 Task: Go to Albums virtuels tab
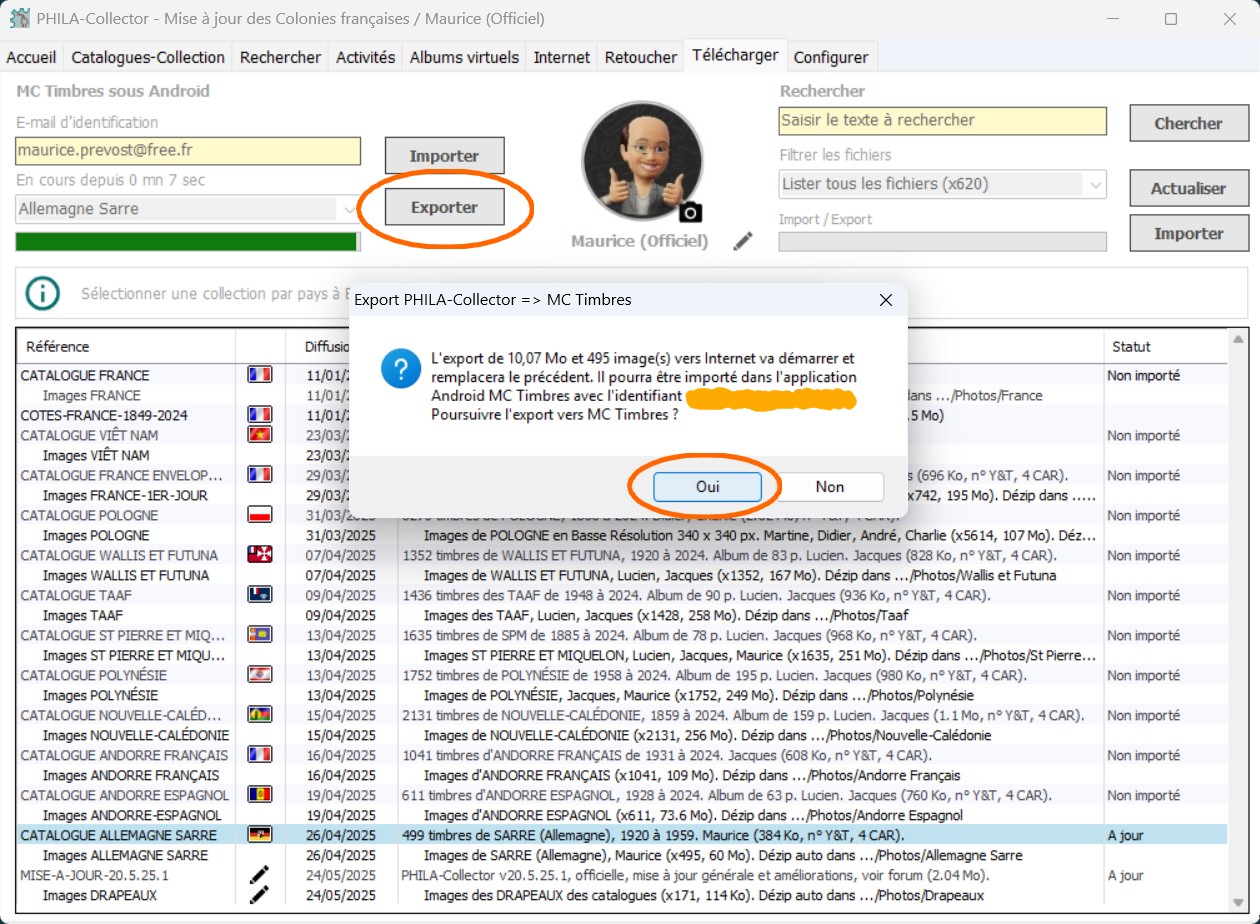[x=464, y=57]
